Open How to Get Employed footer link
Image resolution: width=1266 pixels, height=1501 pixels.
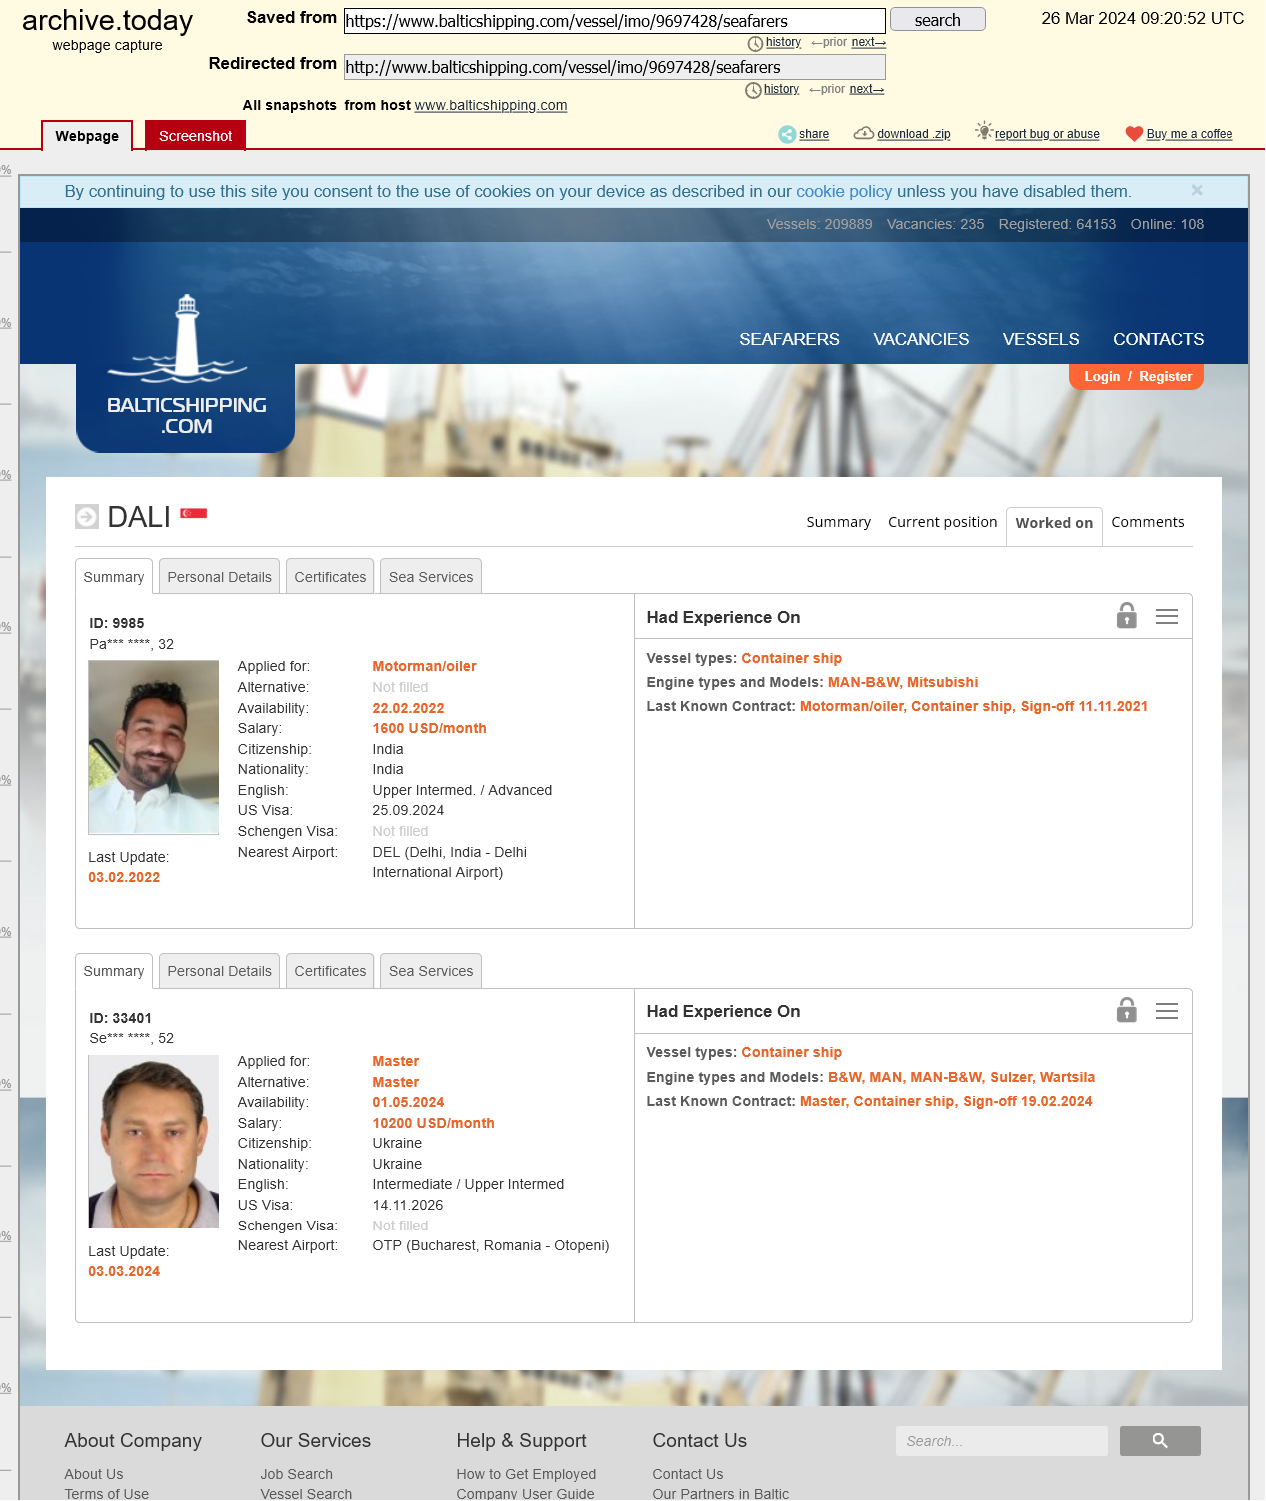point(526,1474)
